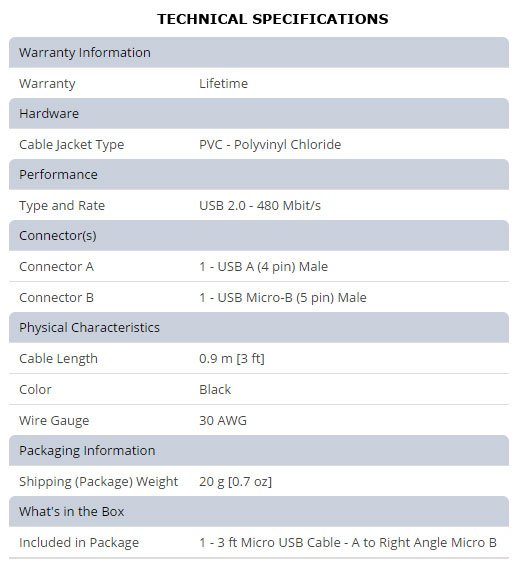Select the Included in Package description text

click(347, 543)
